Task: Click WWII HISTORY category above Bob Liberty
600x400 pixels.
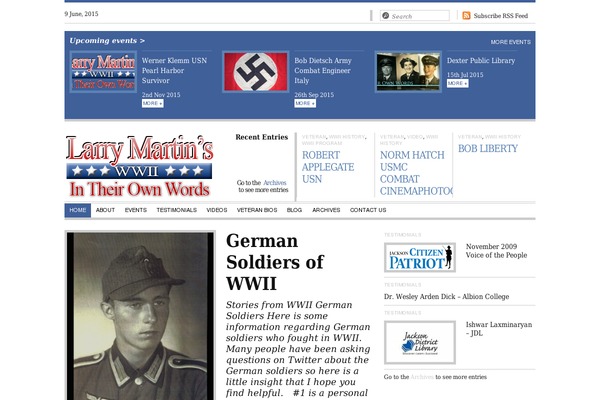Action: (503, 137)
